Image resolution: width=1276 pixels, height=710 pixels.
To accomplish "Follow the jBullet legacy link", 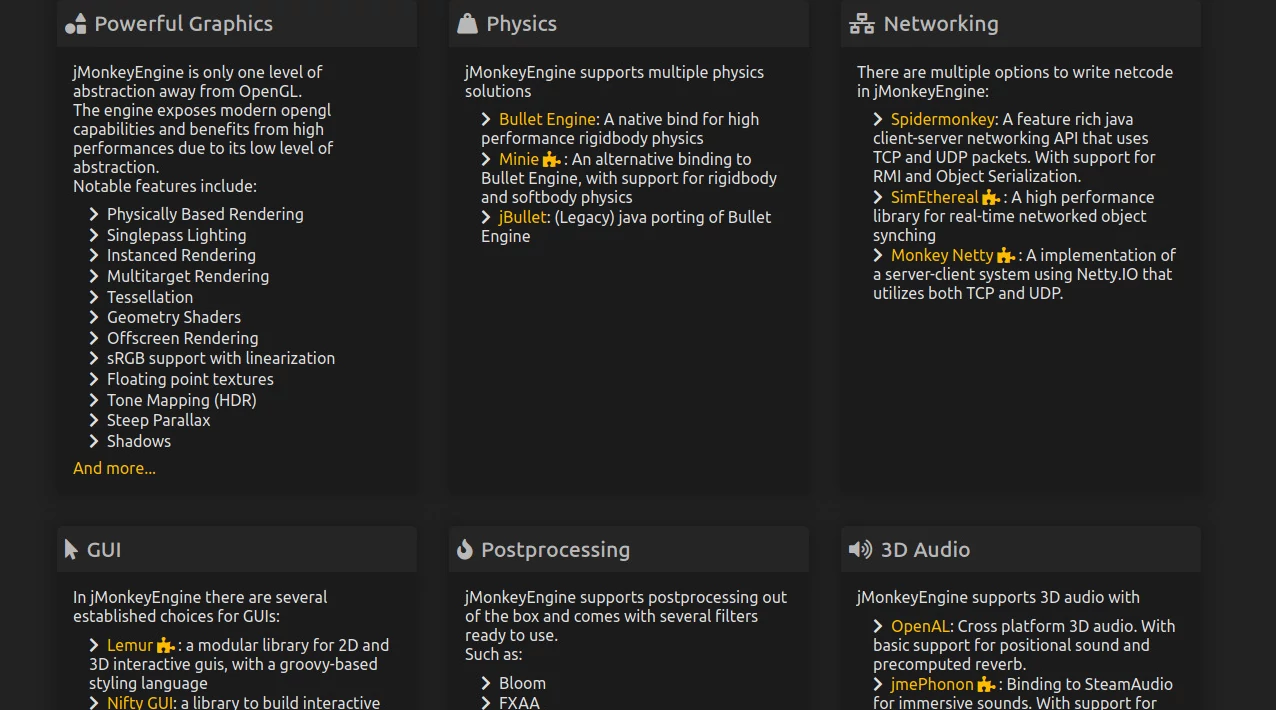I will [522, 217].
